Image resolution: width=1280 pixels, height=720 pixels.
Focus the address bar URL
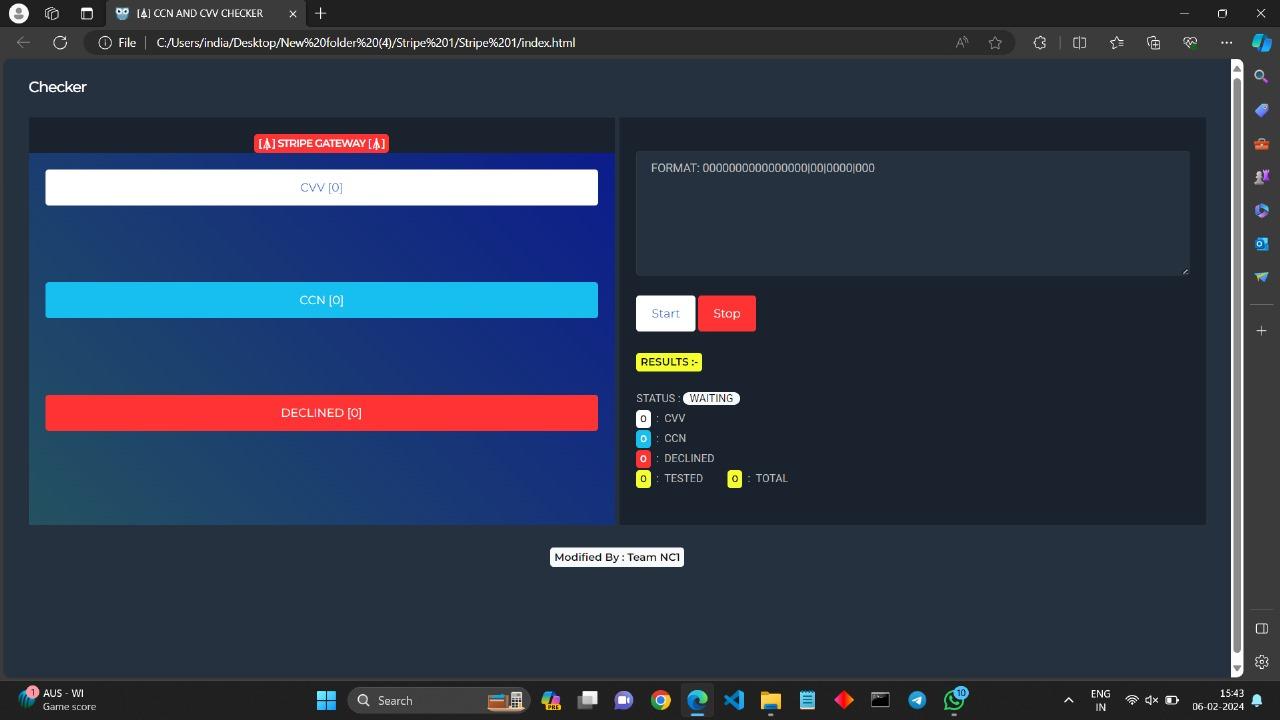(366, 42)
